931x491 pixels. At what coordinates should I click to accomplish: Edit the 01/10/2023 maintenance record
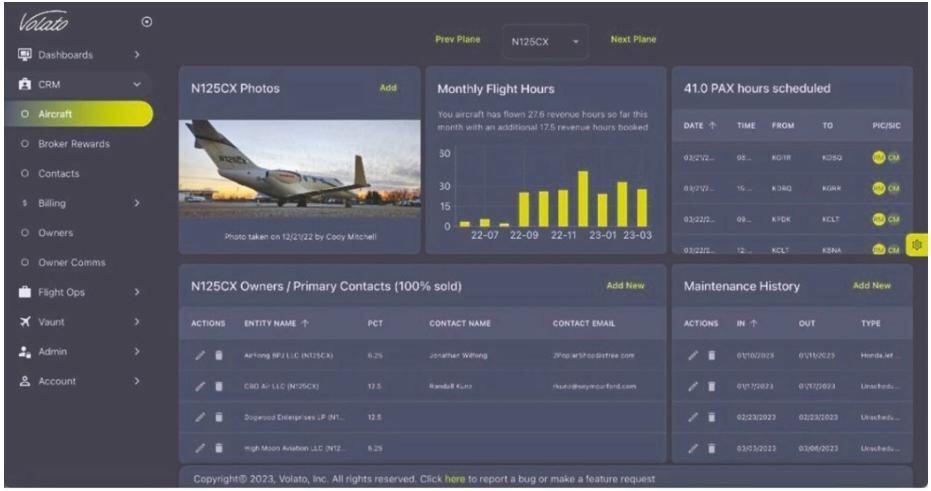coord(692,355)
